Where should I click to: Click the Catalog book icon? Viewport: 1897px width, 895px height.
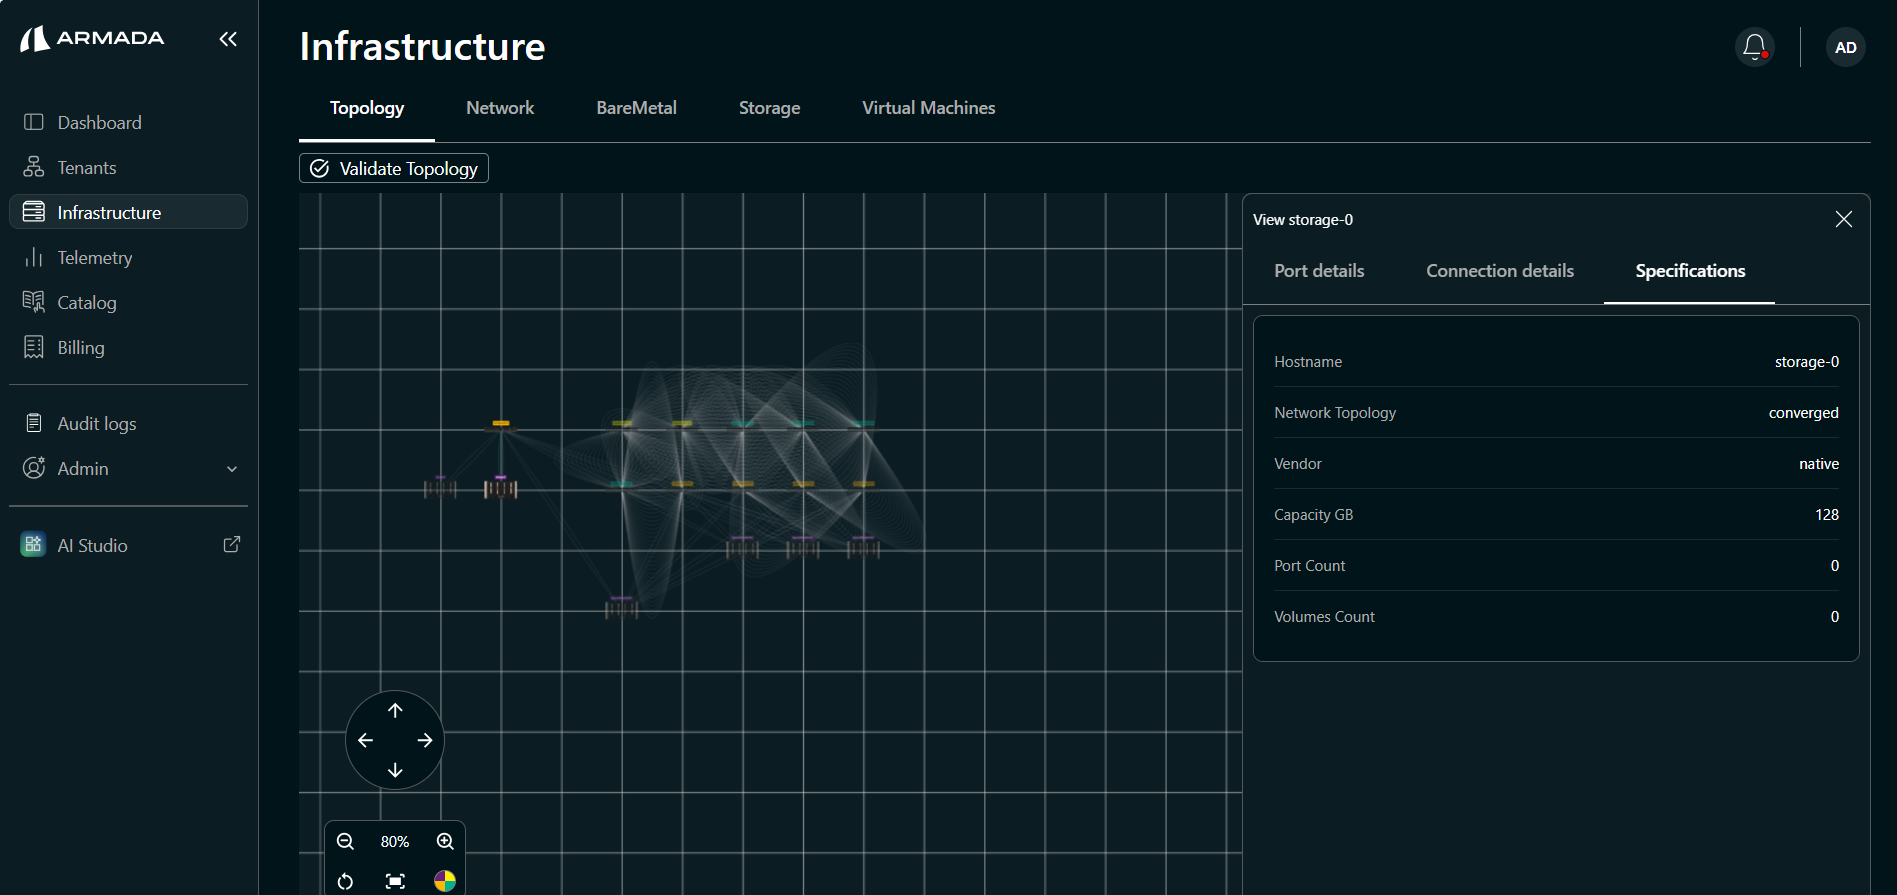[34, 302]
